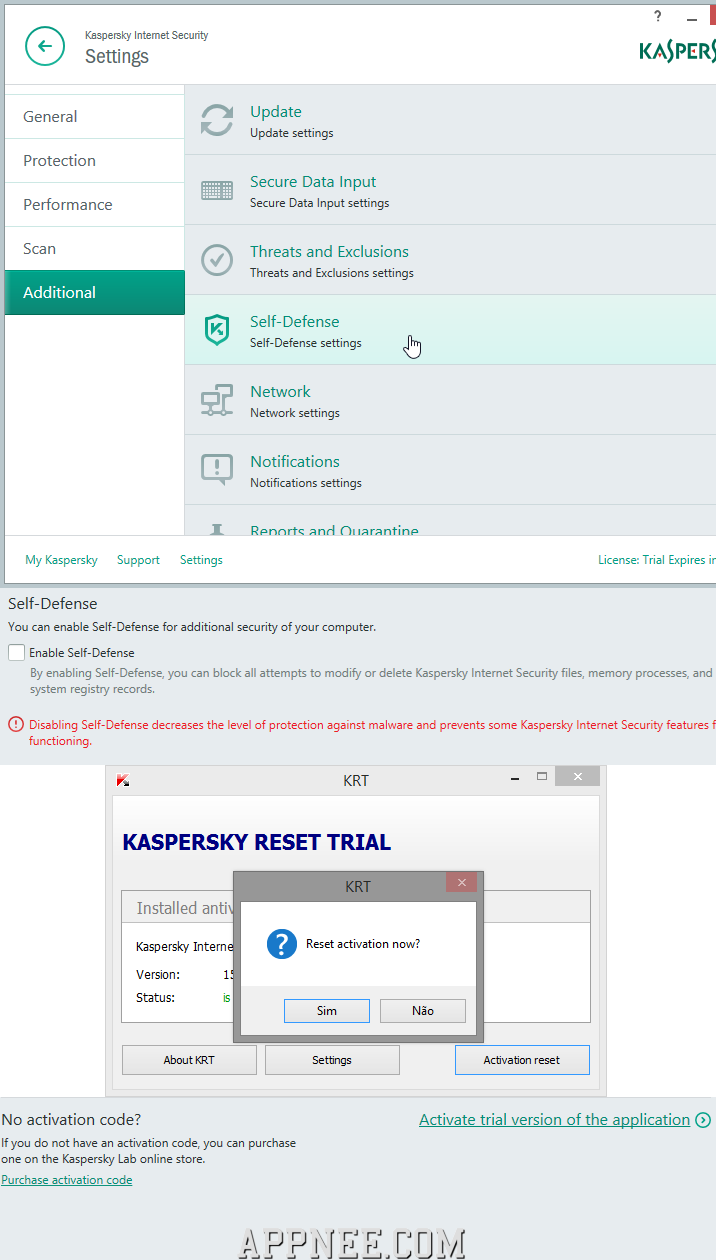Click the Notifications speech bubble icon

(217, 470)
